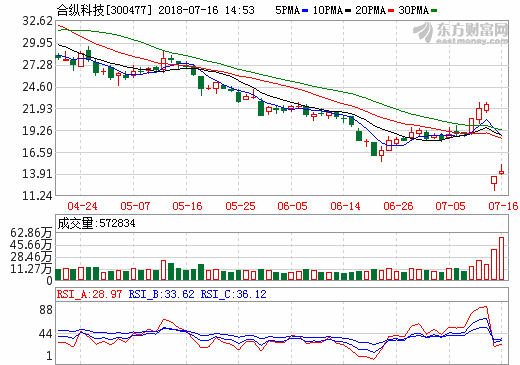Click the 88 RSI axis label
The image size is (520, 365).
(46, 310)
